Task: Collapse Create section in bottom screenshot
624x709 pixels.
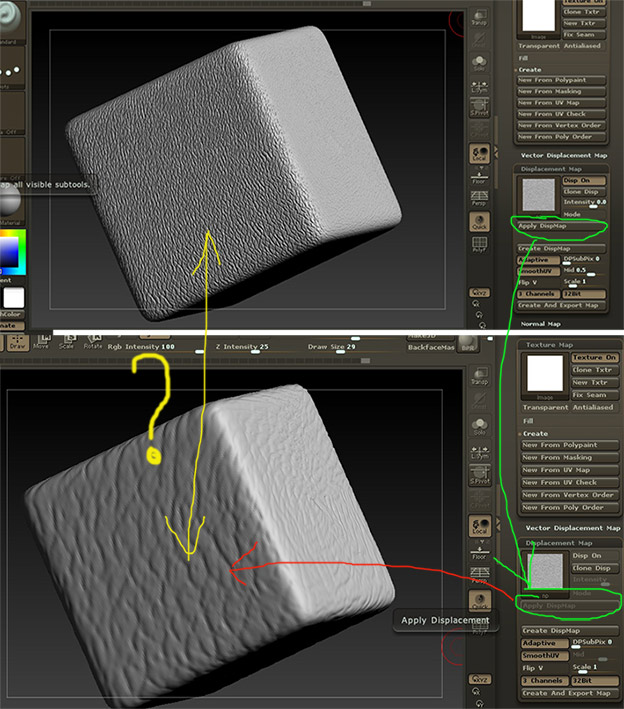Action: click(x=535, y=434)
